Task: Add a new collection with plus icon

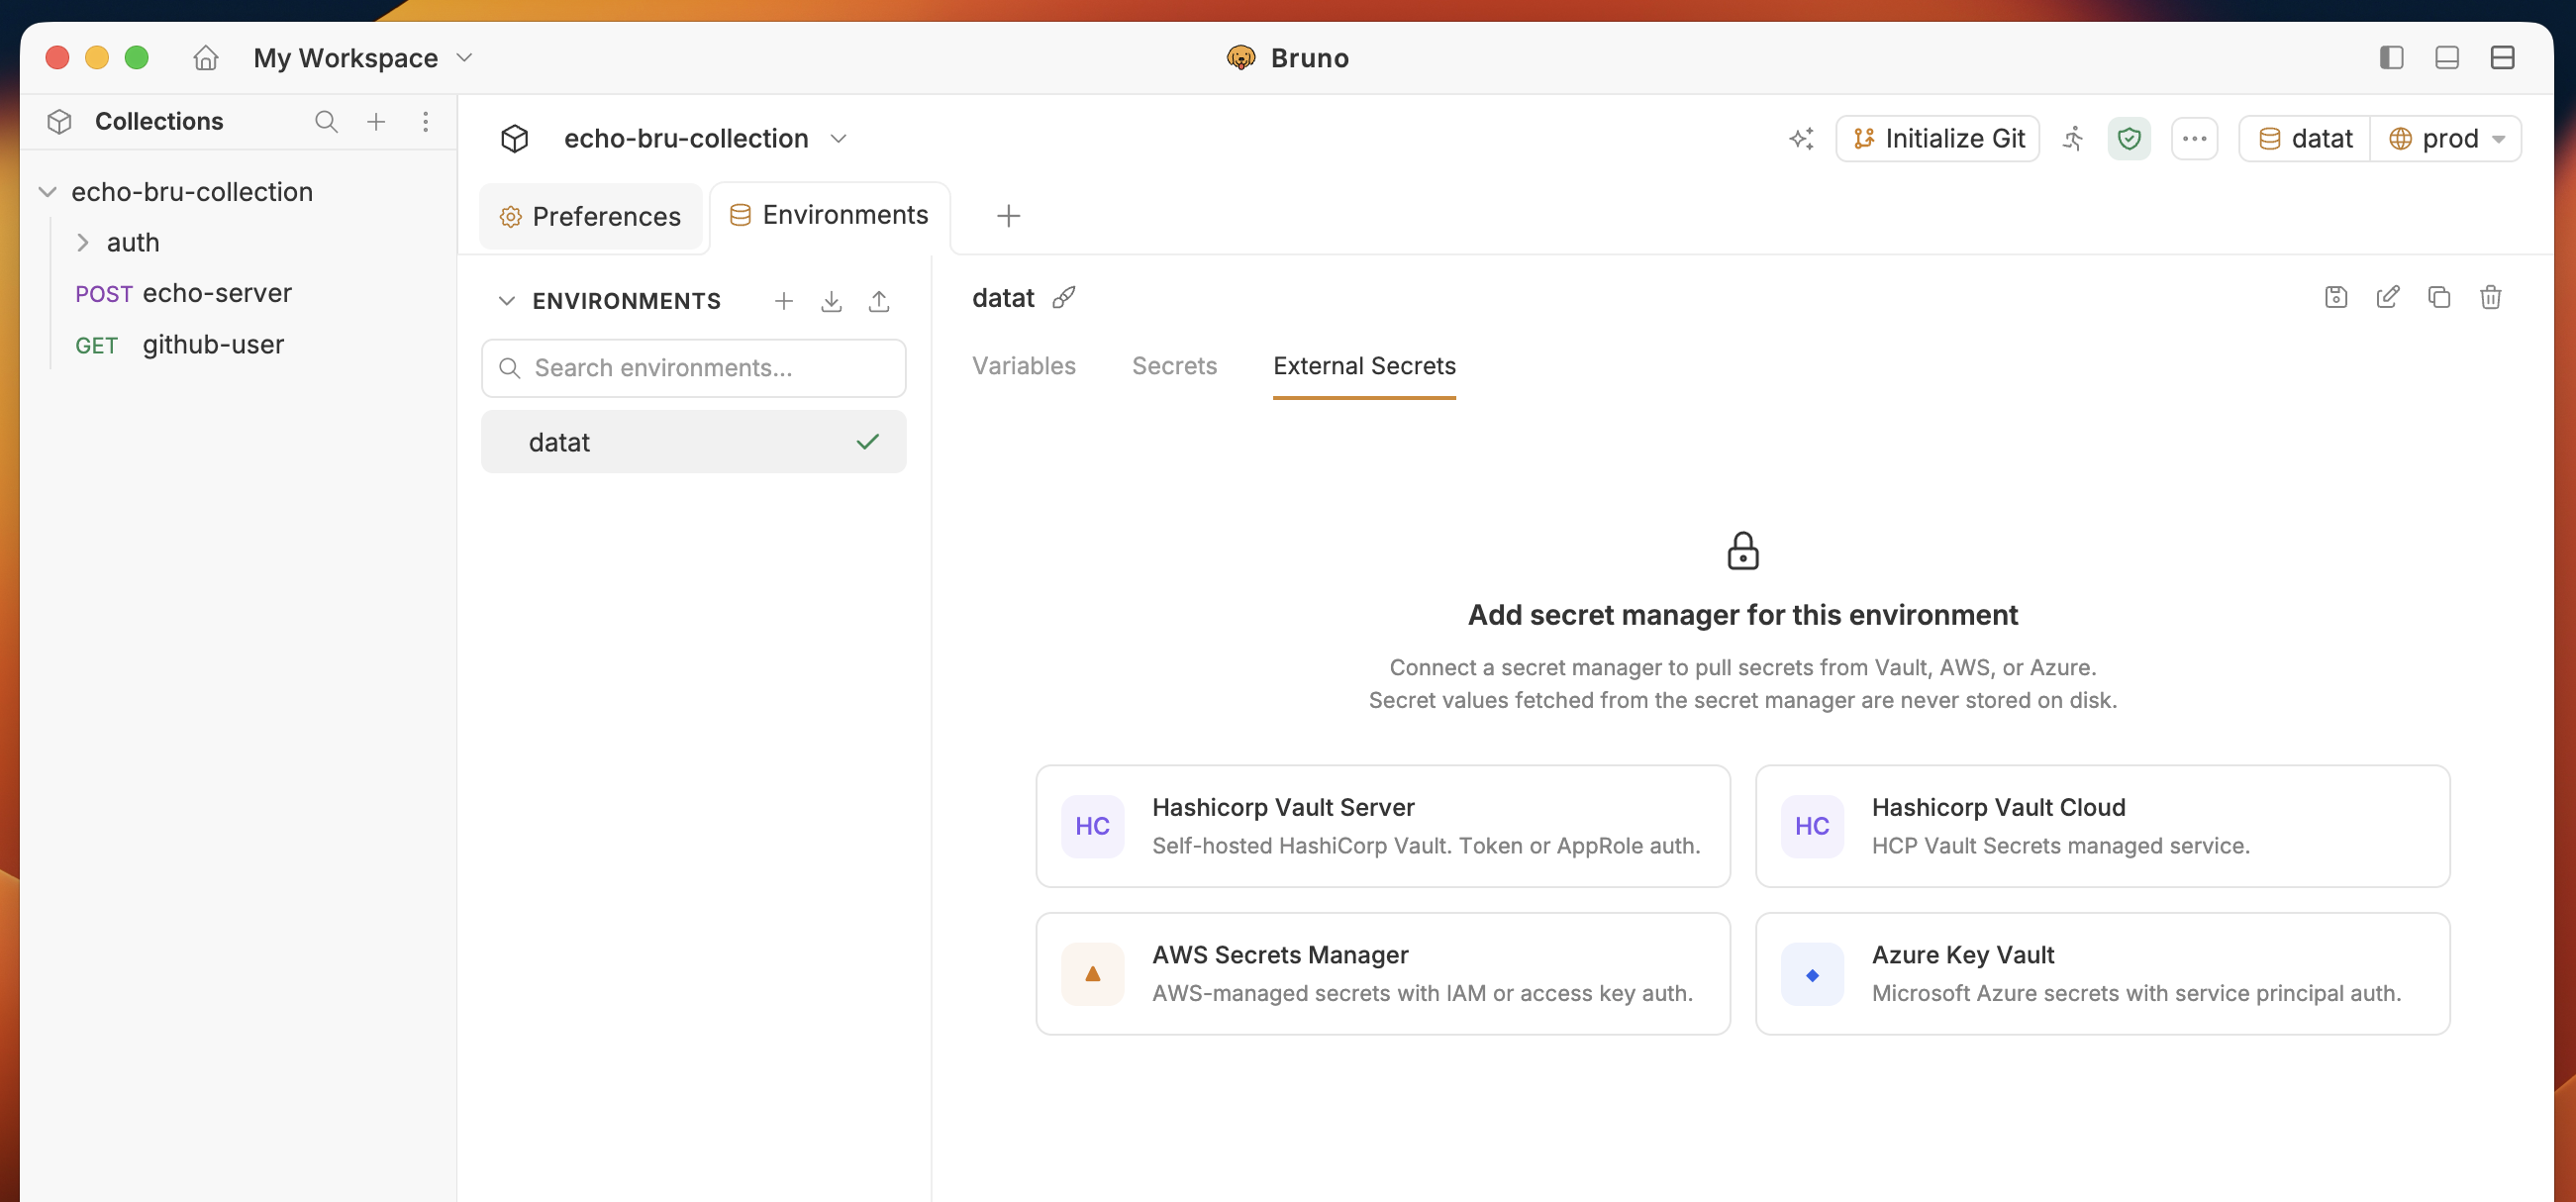Action: point(376,122)
